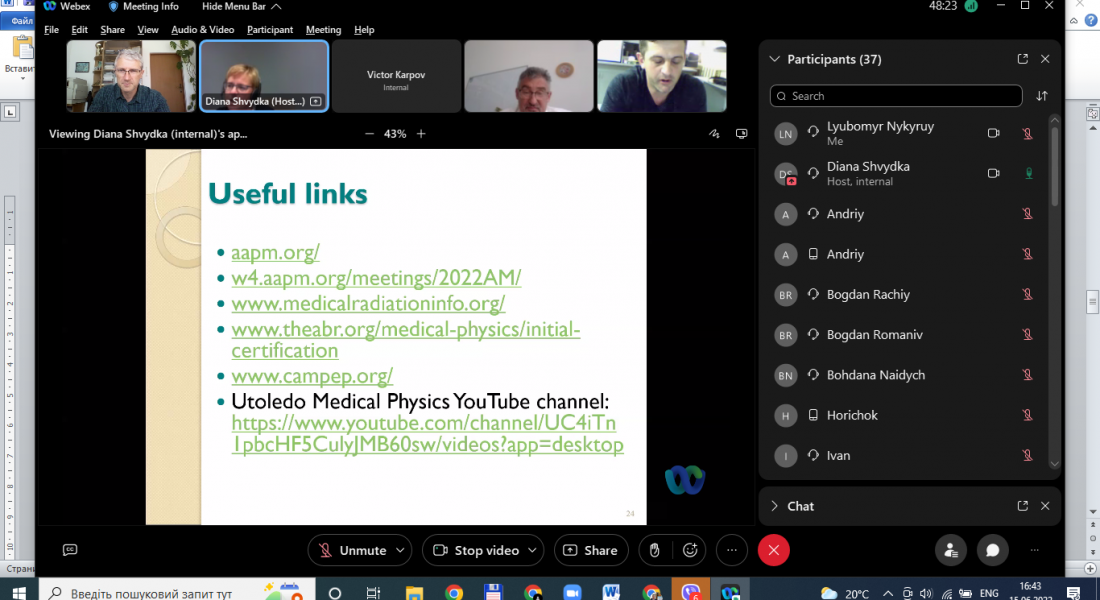Open more options ellipsis in meeting controls
Viewport: 1100px width, 600px height.
(732, 550)
